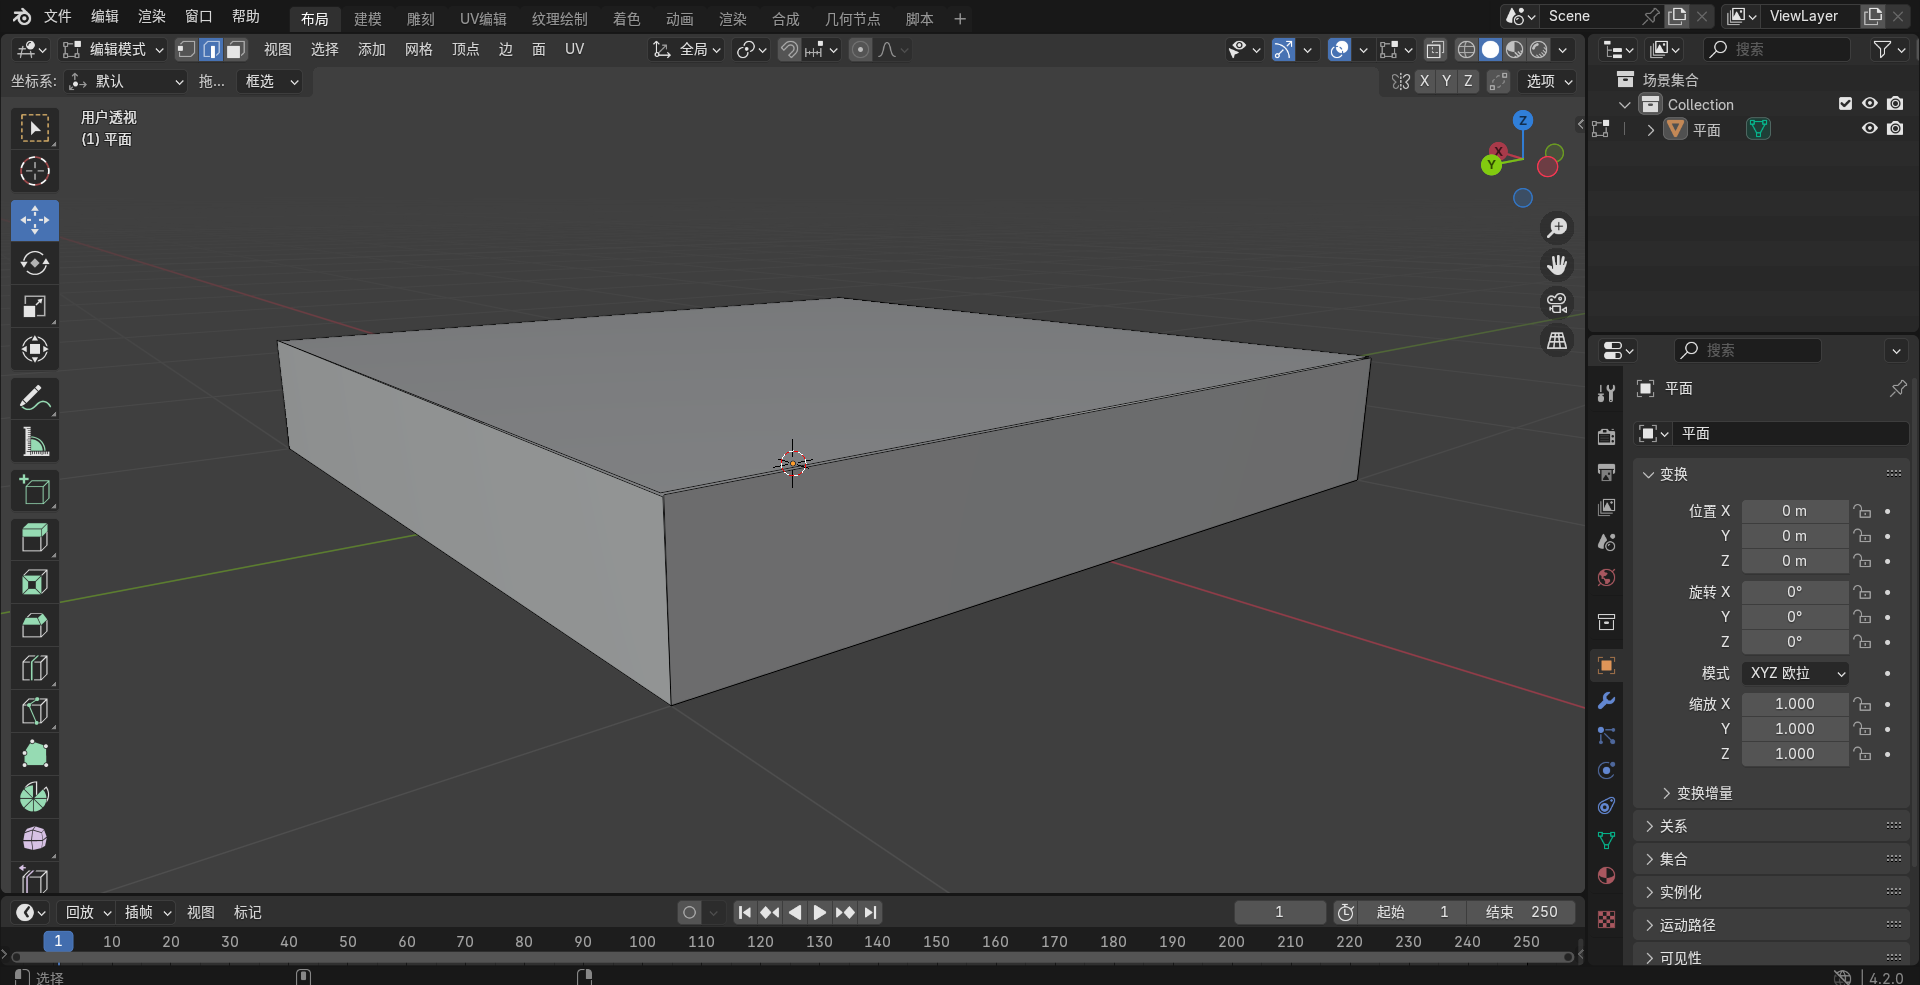Select the Poly Build tool

tap(35, 754)
